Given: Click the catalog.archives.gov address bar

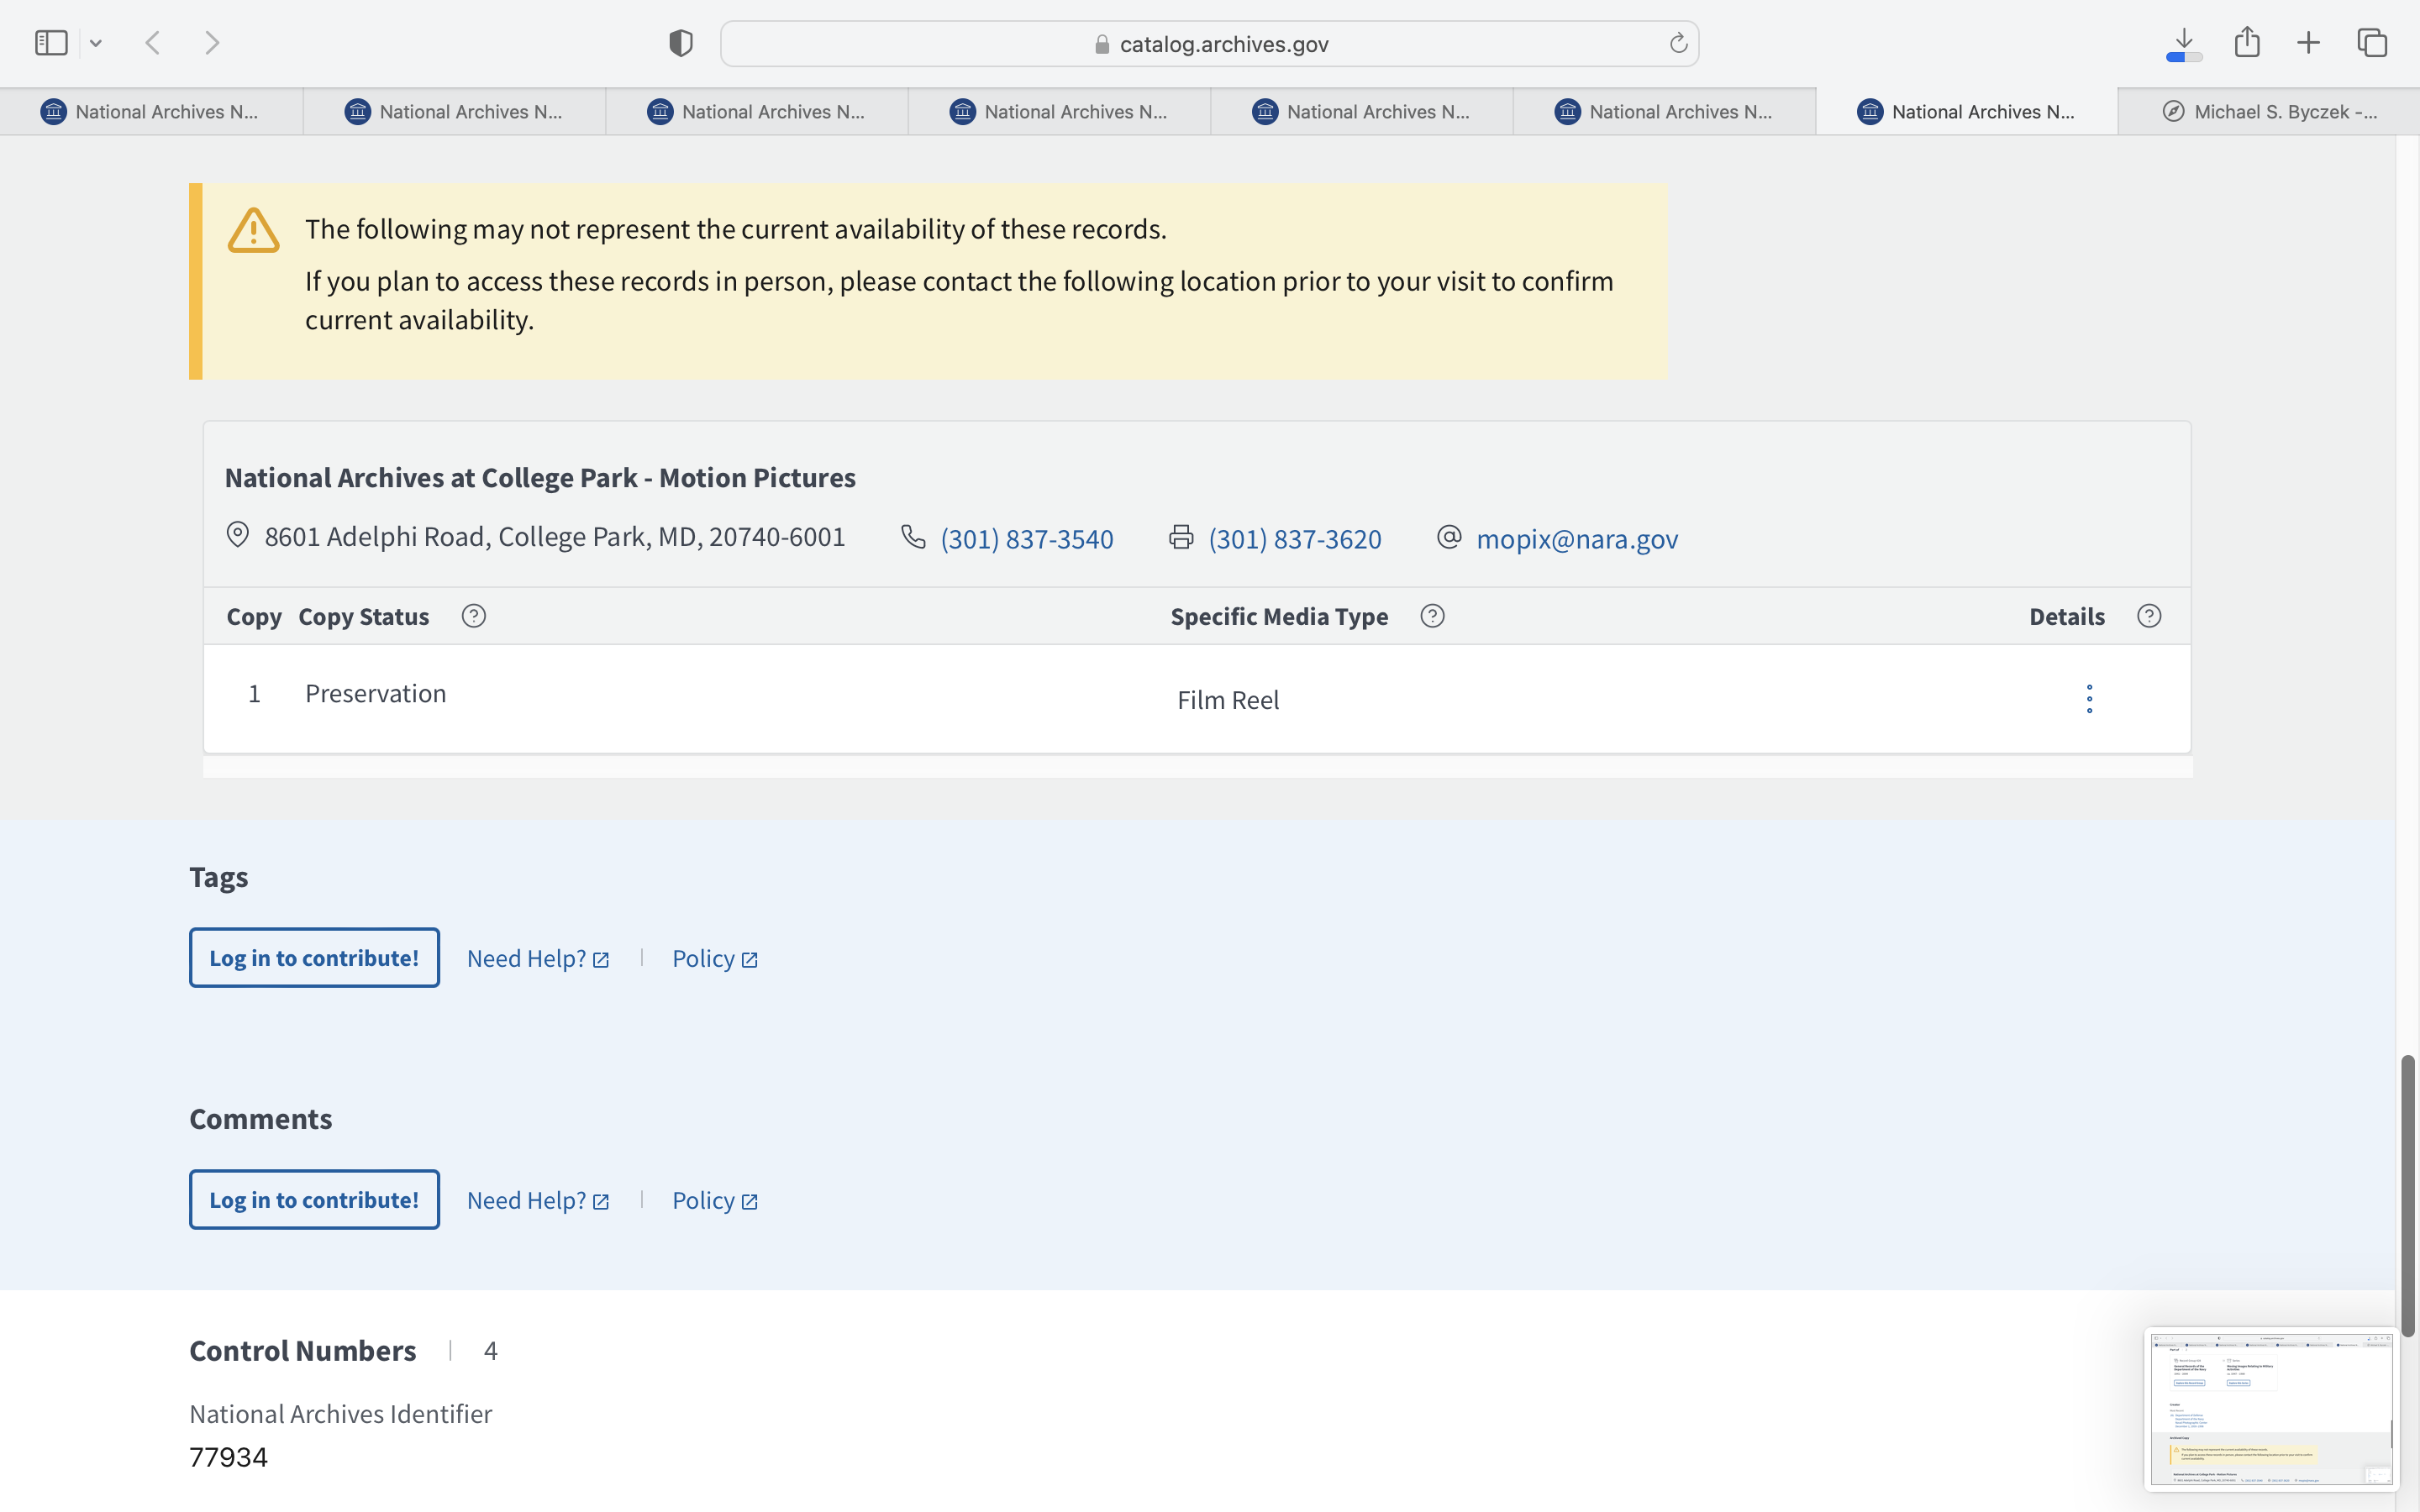Looking at the screenshot, I should coord(1208,43).
